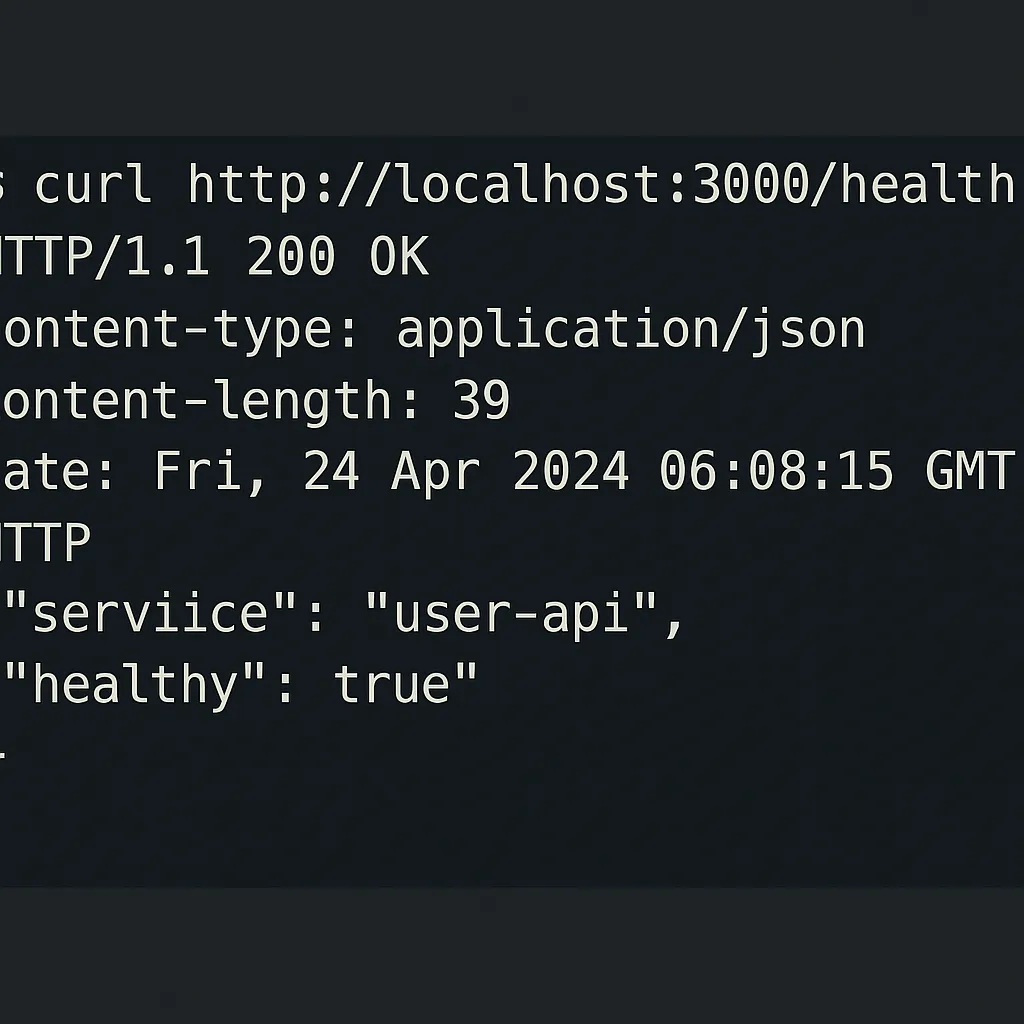Click the 200 status code

291,255
